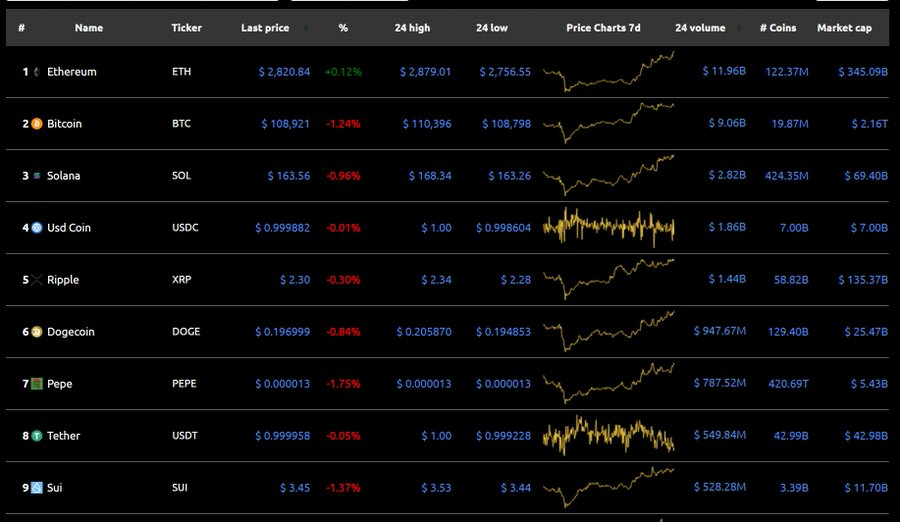Open the Dogecoin name link
This screenshot has width=900, height=522.
point(71,332)
